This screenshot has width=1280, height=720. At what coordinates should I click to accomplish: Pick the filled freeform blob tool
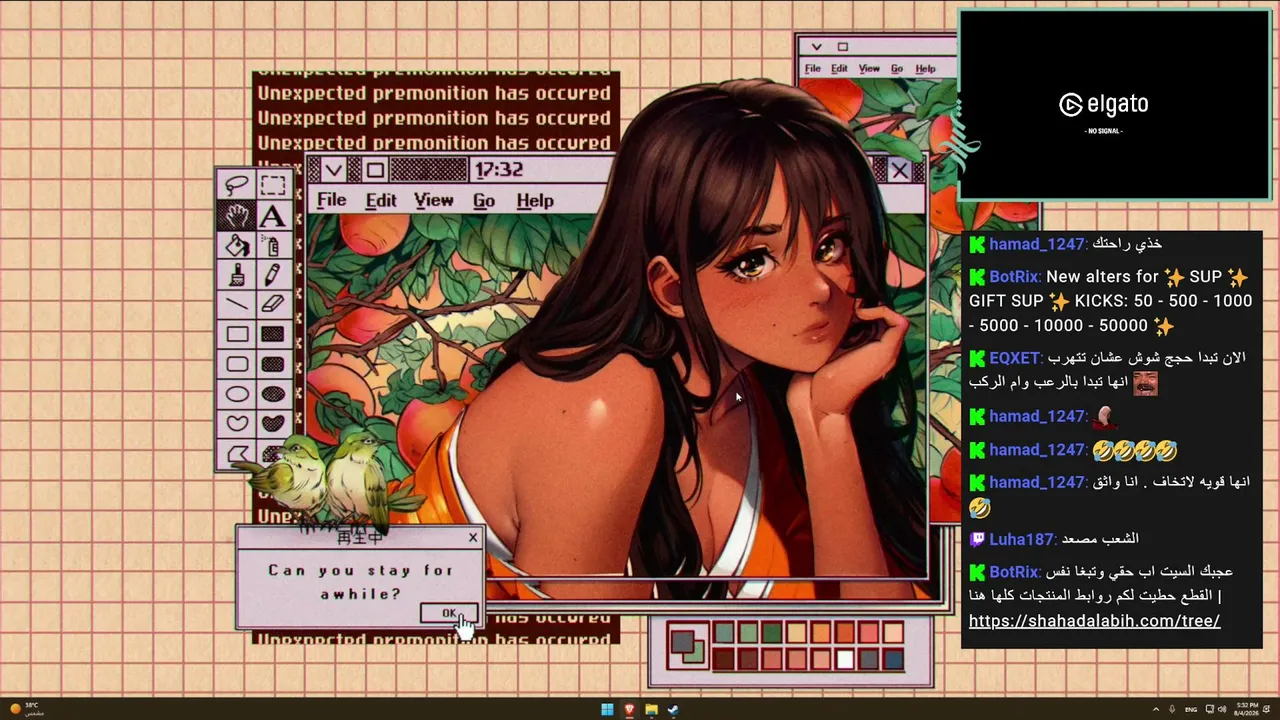(272, 424)
